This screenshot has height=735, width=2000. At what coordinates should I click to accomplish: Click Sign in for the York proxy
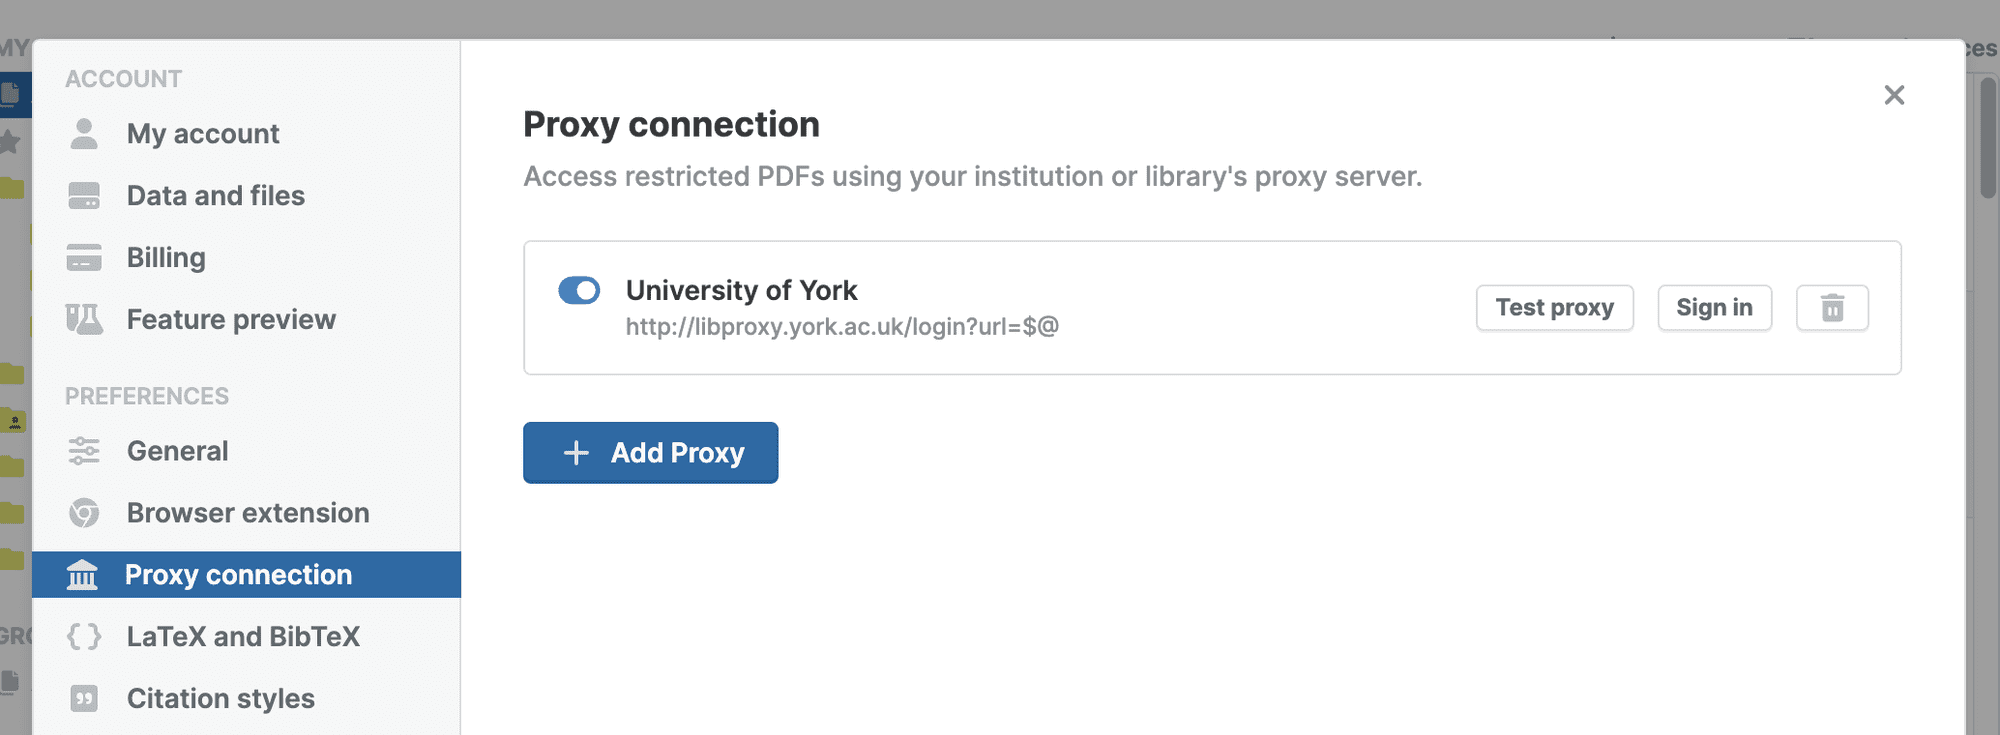[1714, 308]
